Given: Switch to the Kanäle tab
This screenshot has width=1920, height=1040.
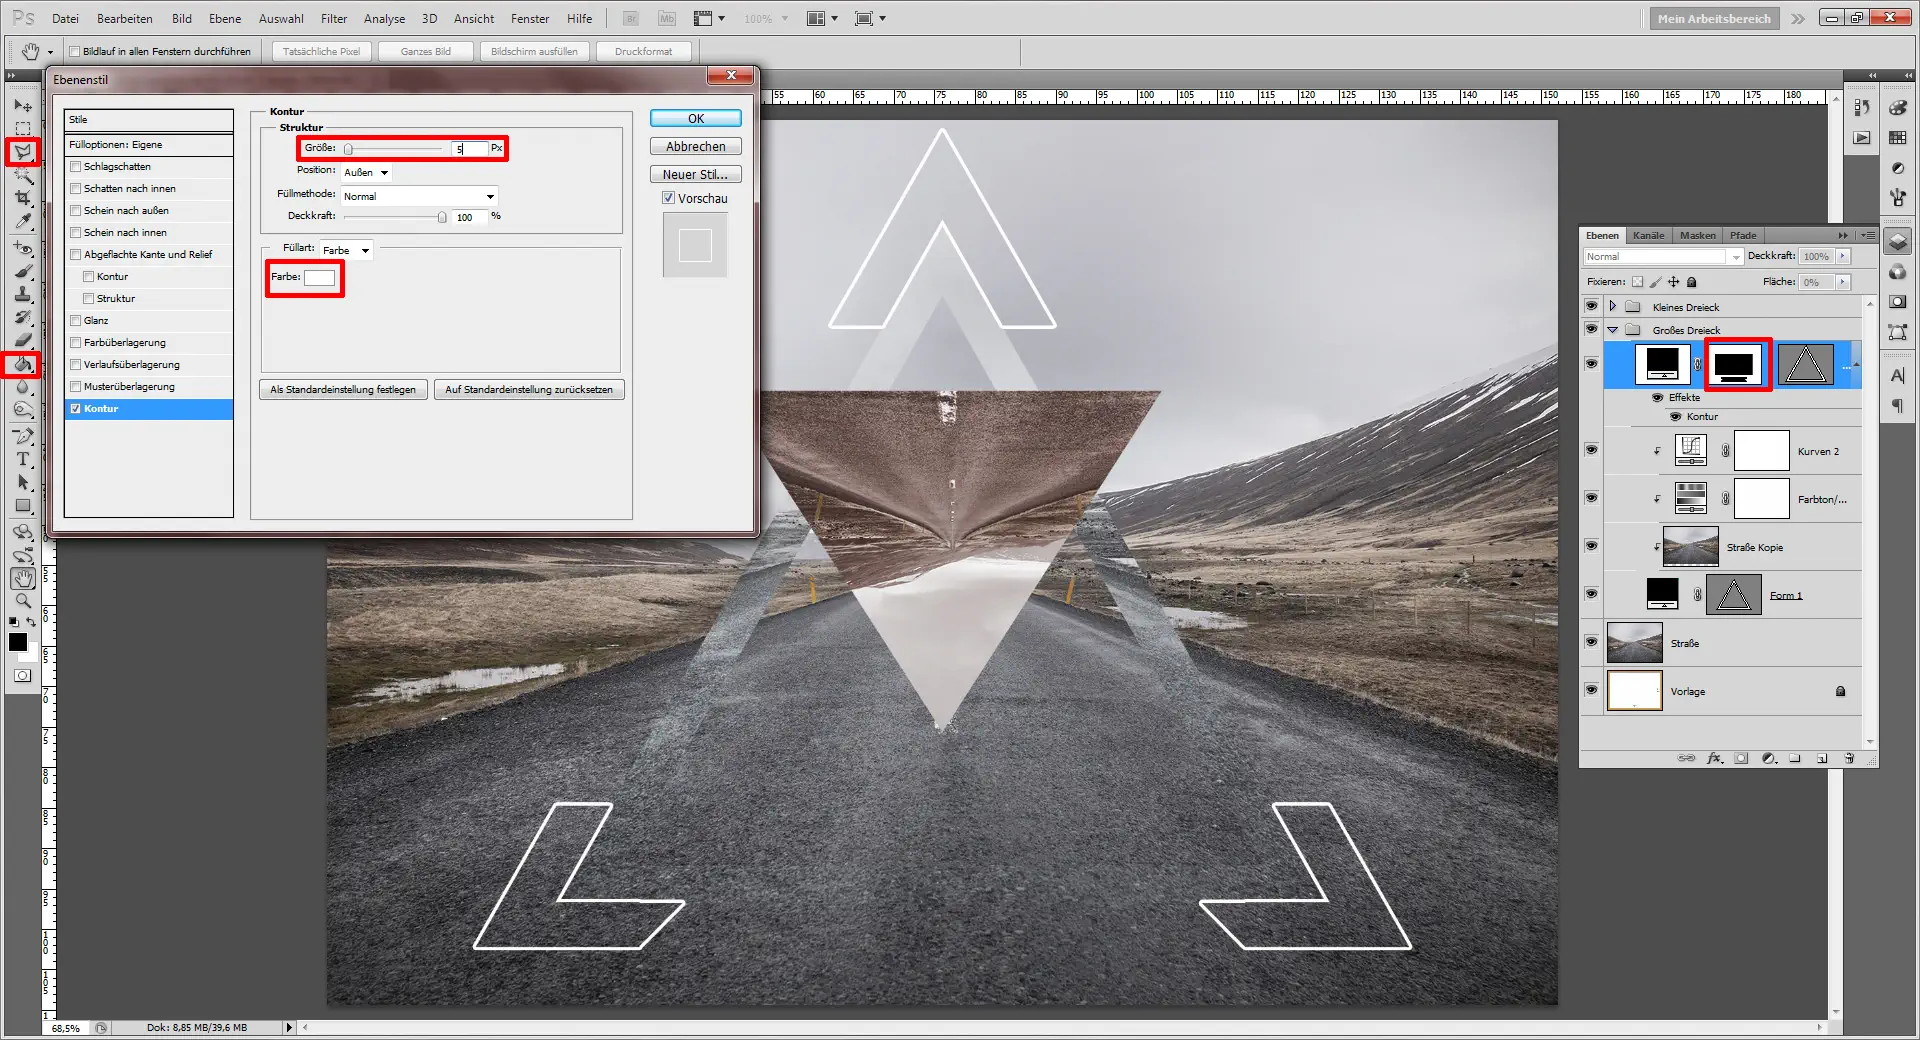Looking at the screenshot, I should coord(1648,235).
